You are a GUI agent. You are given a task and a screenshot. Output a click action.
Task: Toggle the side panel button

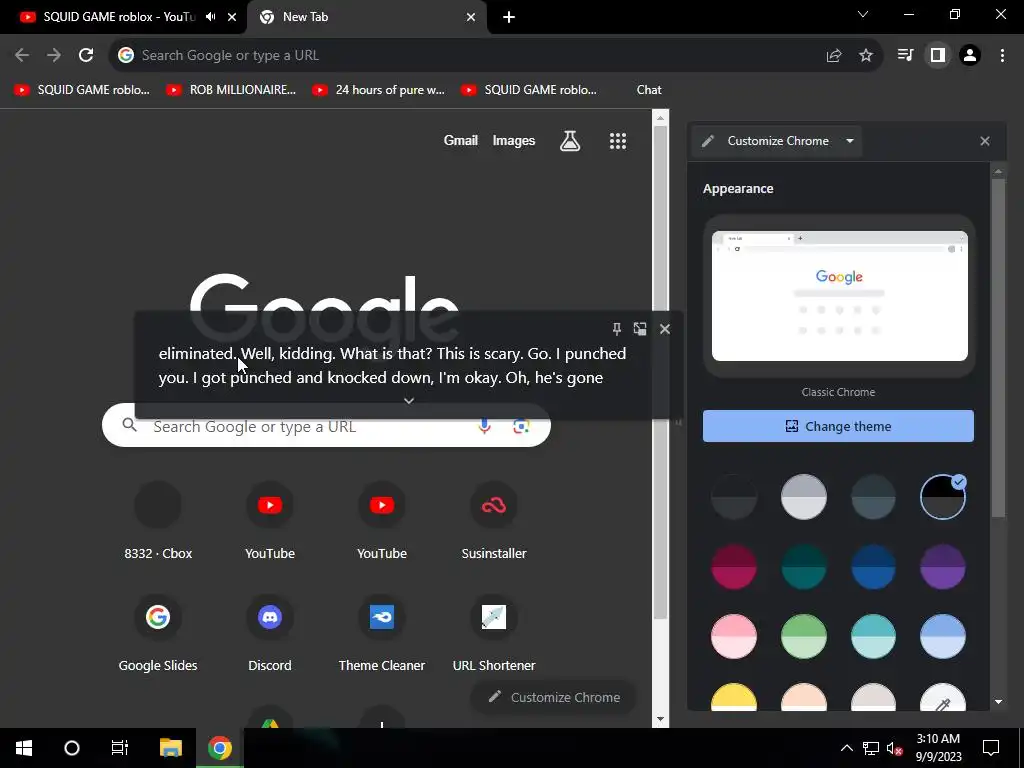938,55
